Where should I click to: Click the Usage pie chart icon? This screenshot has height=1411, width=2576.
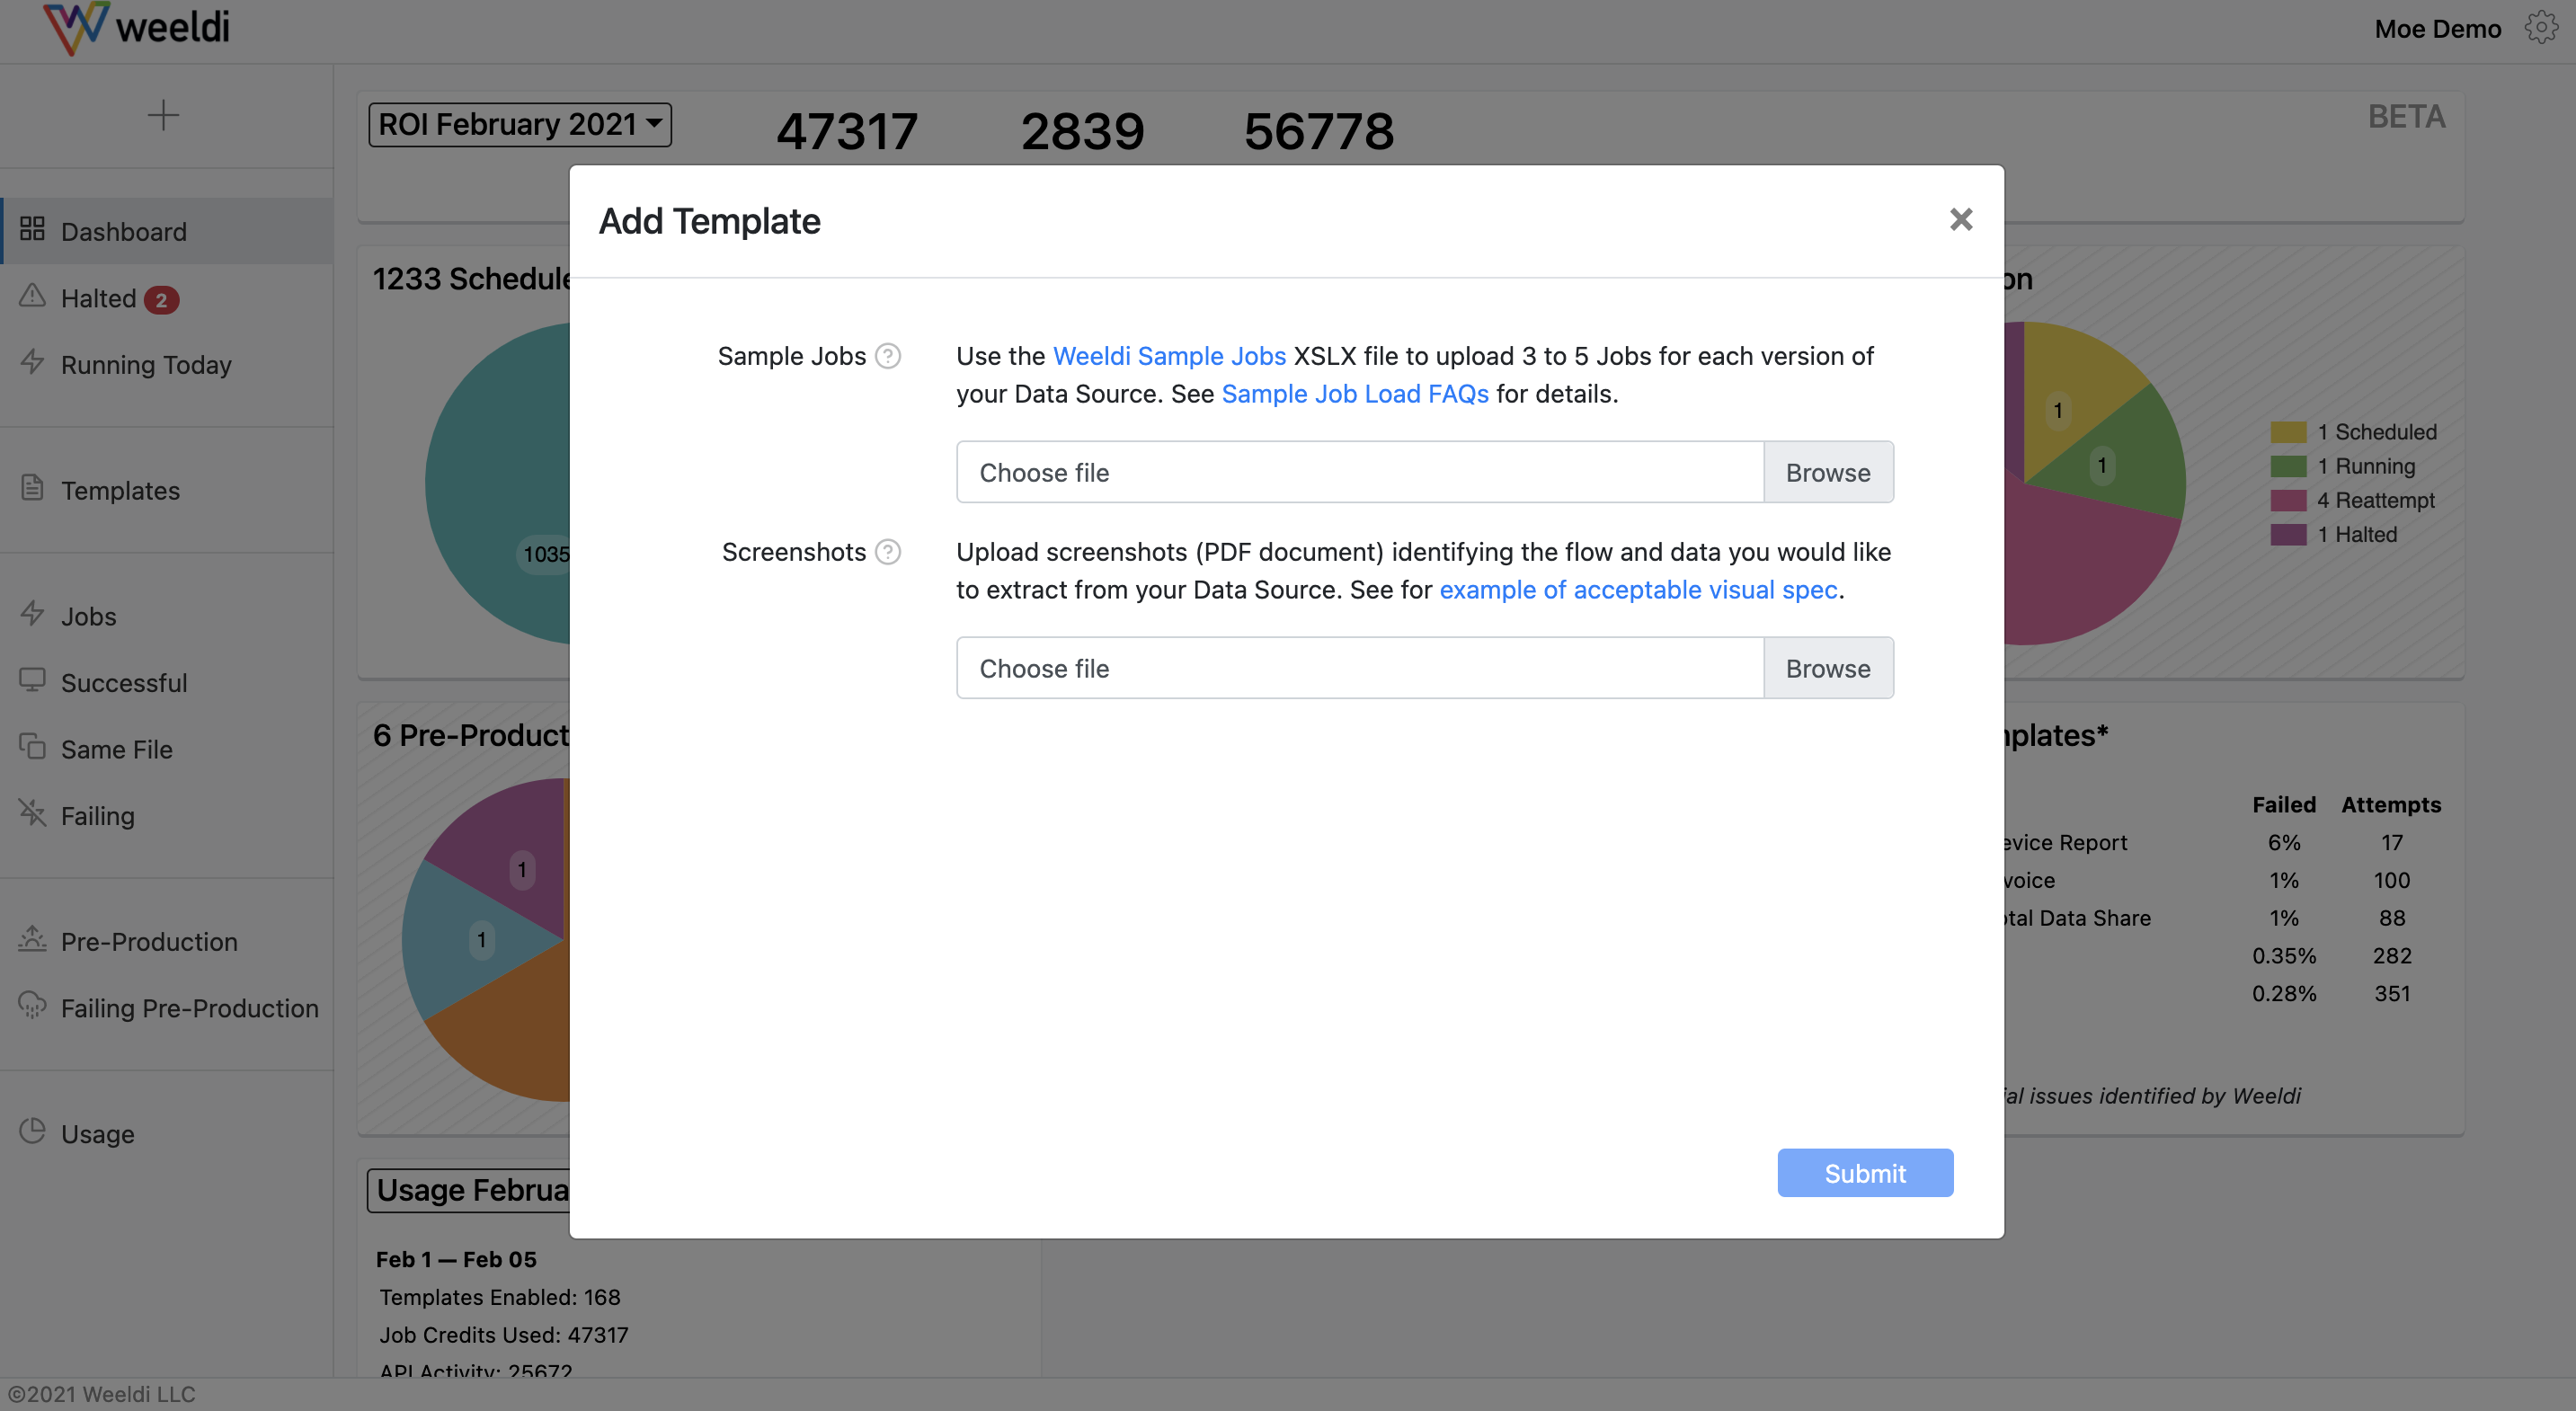click(32, 1132)
